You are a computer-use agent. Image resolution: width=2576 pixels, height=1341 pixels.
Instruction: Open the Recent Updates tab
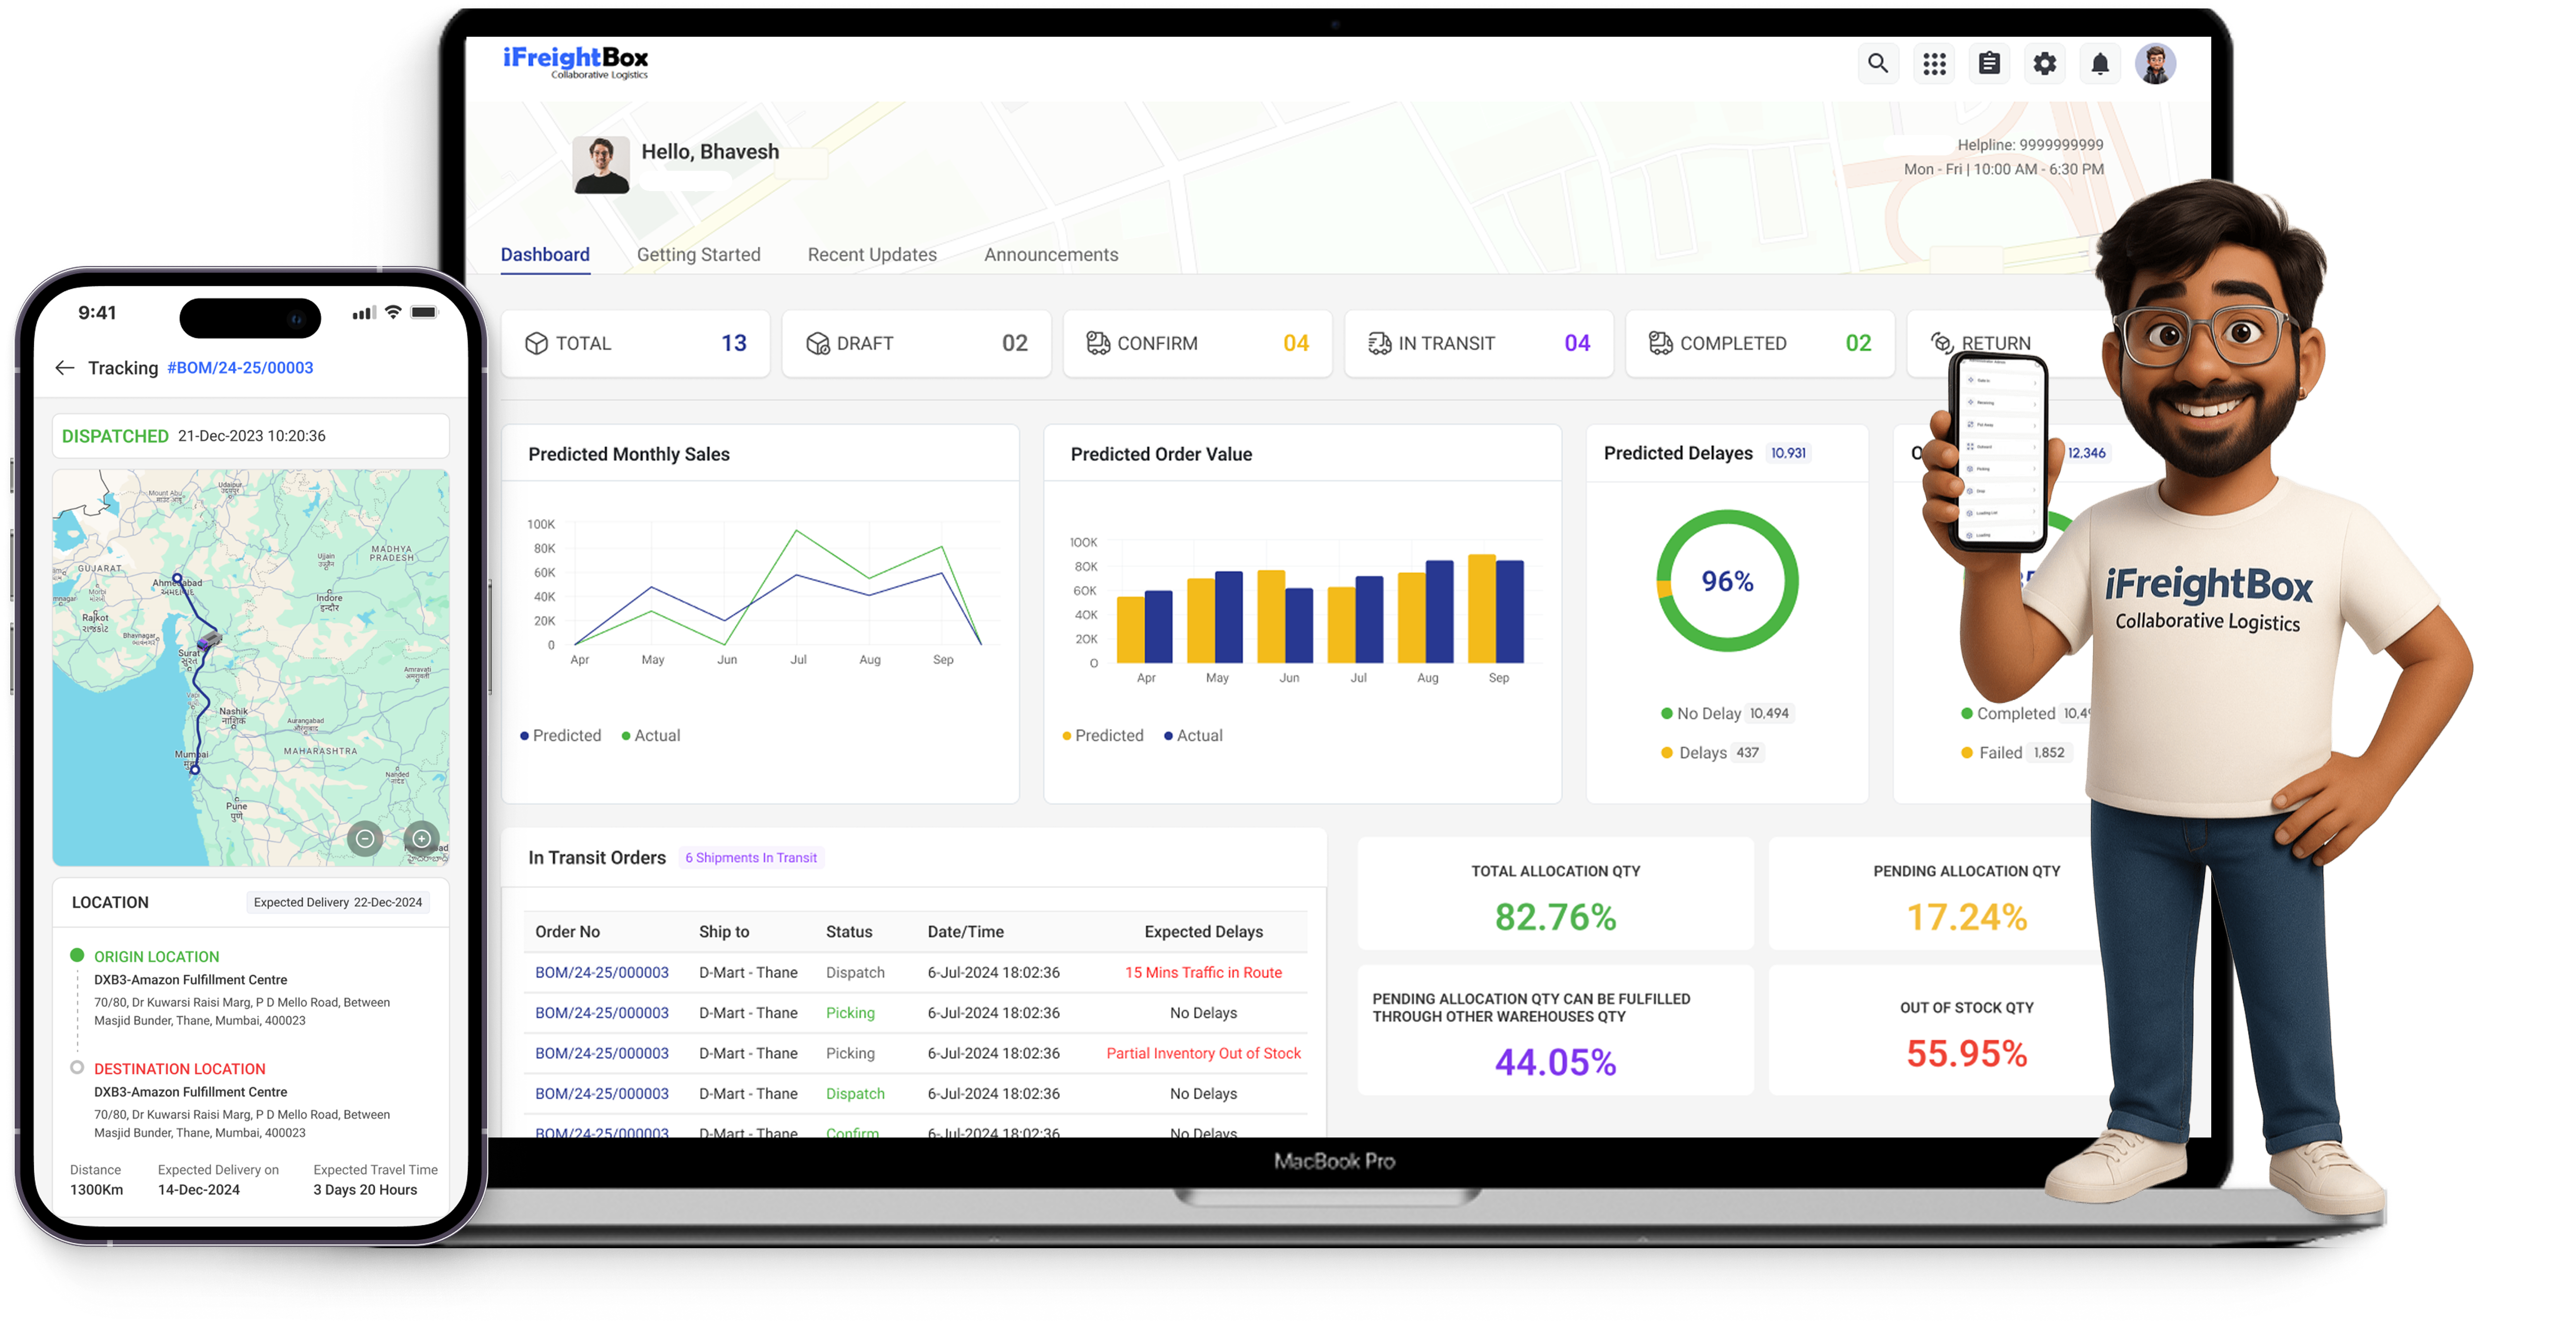(871, 255)
